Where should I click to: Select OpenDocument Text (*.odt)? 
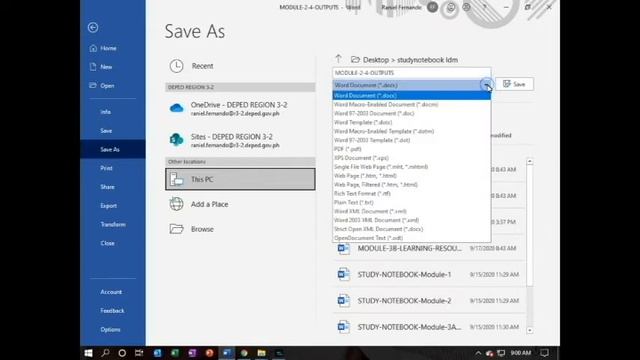(x=411, y=238)
